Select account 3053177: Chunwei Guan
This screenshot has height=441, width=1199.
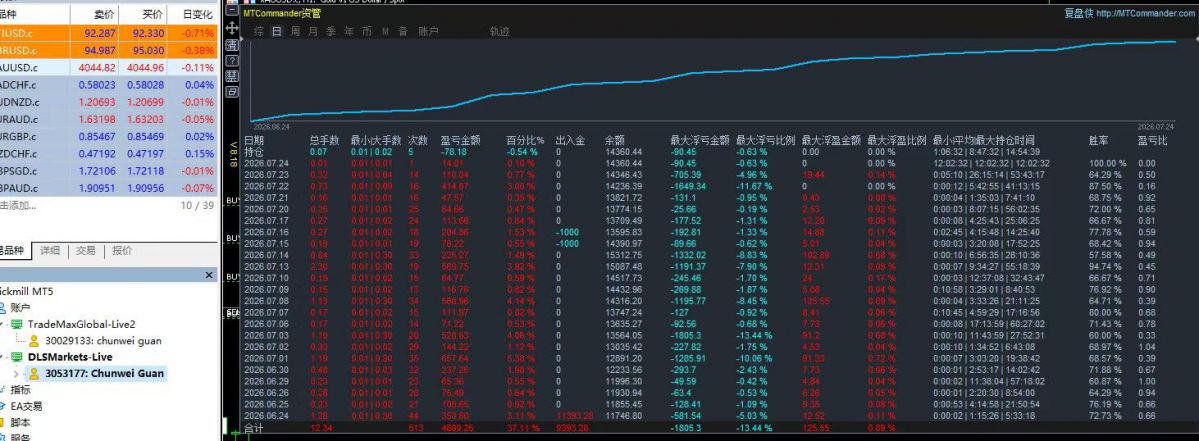point(104,374)
